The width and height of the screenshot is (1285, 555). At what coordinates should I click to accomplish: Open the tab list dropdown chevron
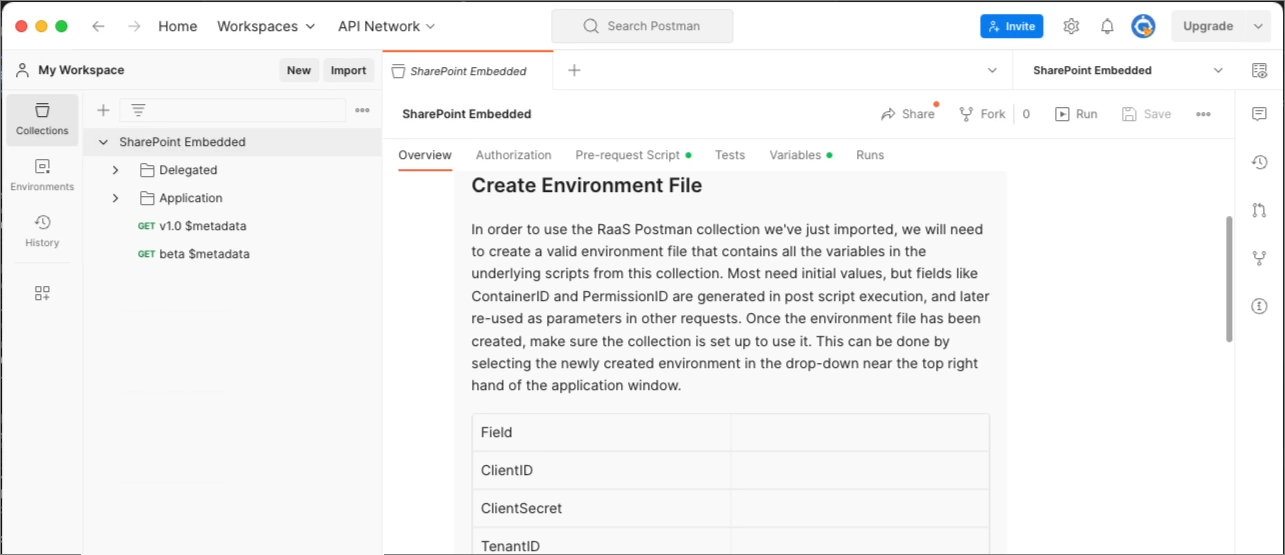[992, 70]
